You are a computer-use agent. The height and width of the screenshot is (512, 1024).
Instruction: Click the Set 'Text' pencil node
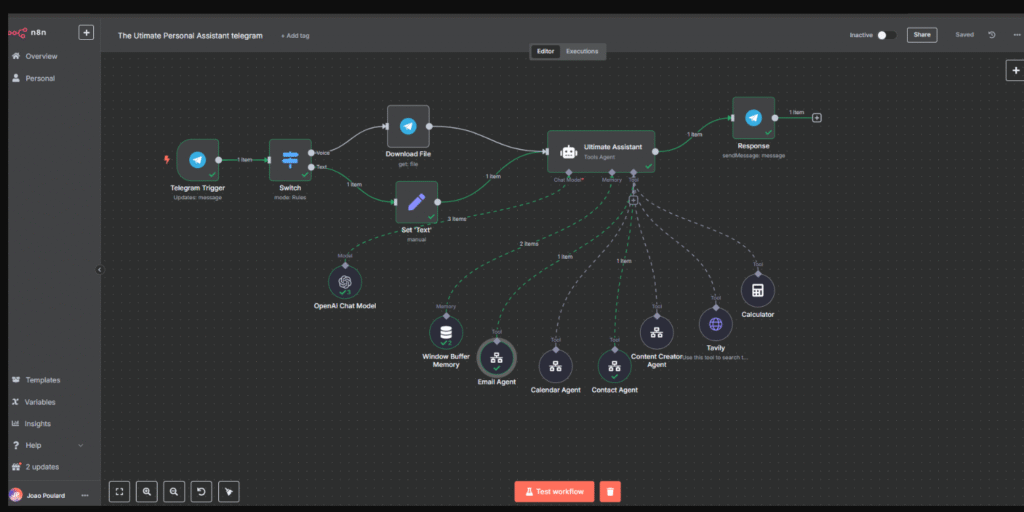[x=417, y=202]
